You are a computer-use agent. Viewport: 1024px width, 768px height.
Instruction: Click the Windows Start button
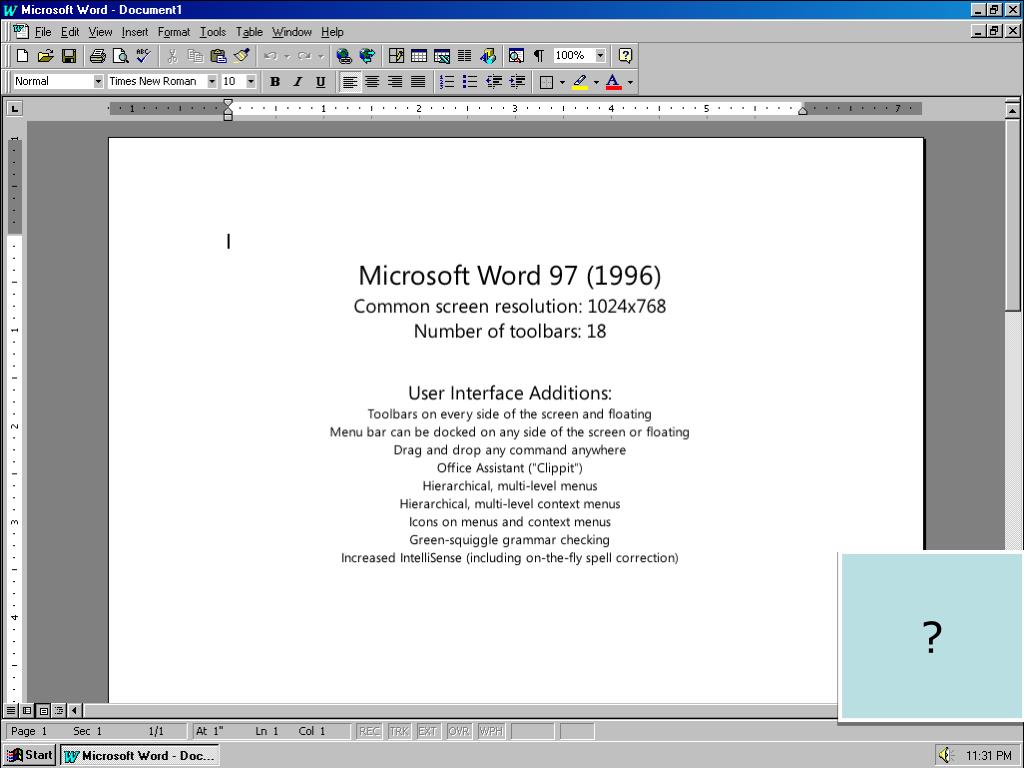(x=29, y=755)
